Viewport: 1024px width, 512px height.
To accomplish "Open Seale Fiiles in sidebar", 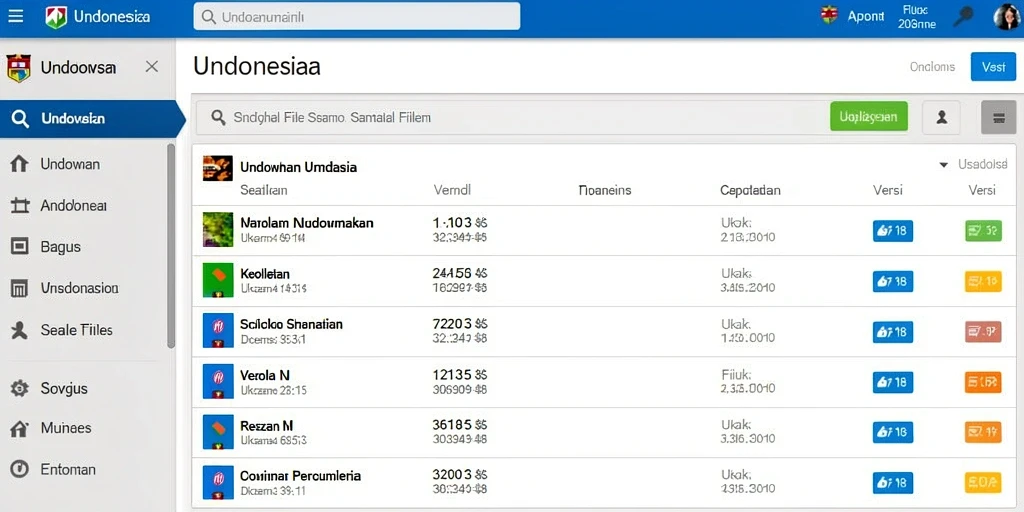I will click(76, 330).
